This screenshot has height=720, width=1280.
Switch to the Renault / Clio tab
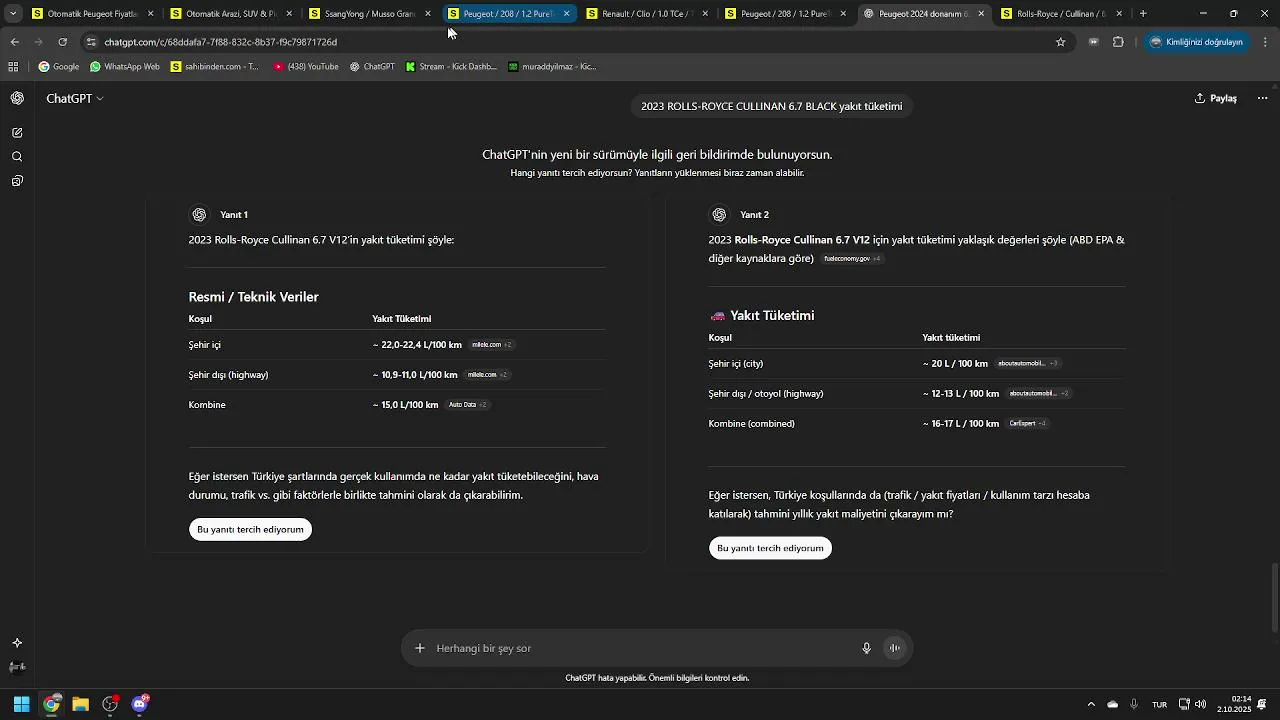click(x=648, y=14)
